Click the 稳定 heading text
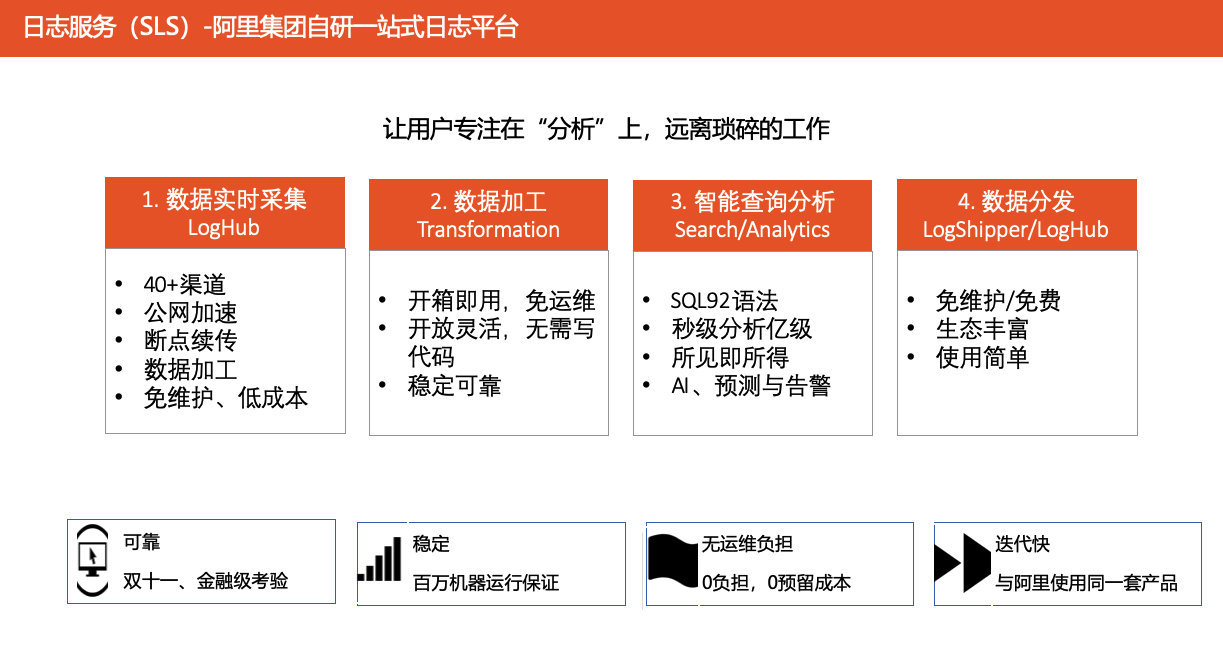 431,544
